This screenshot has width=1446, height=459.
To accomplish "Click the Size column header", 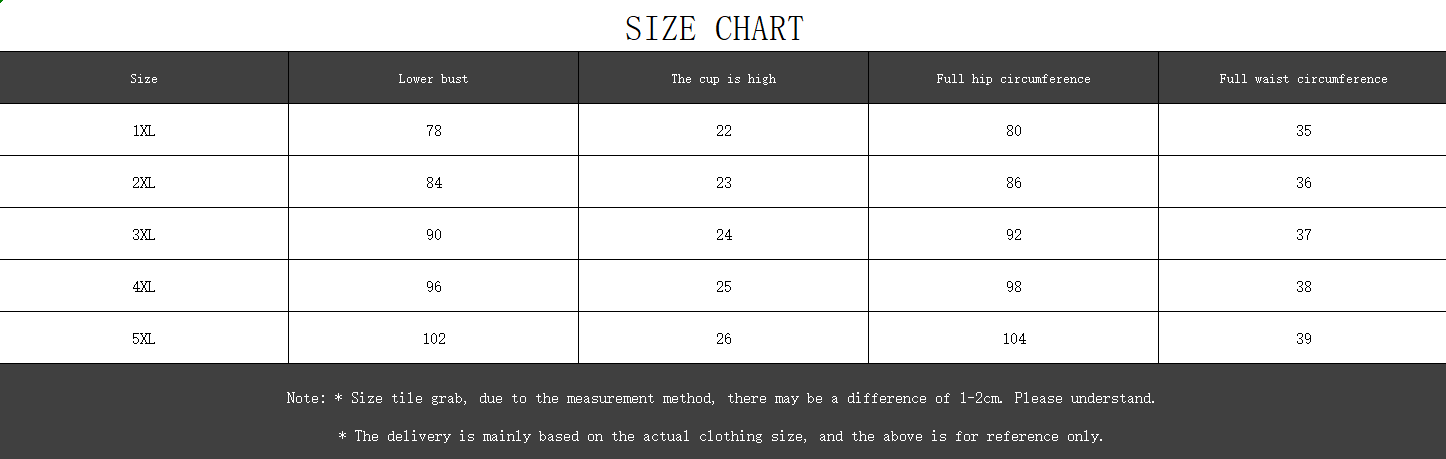I will pos(144,79).
